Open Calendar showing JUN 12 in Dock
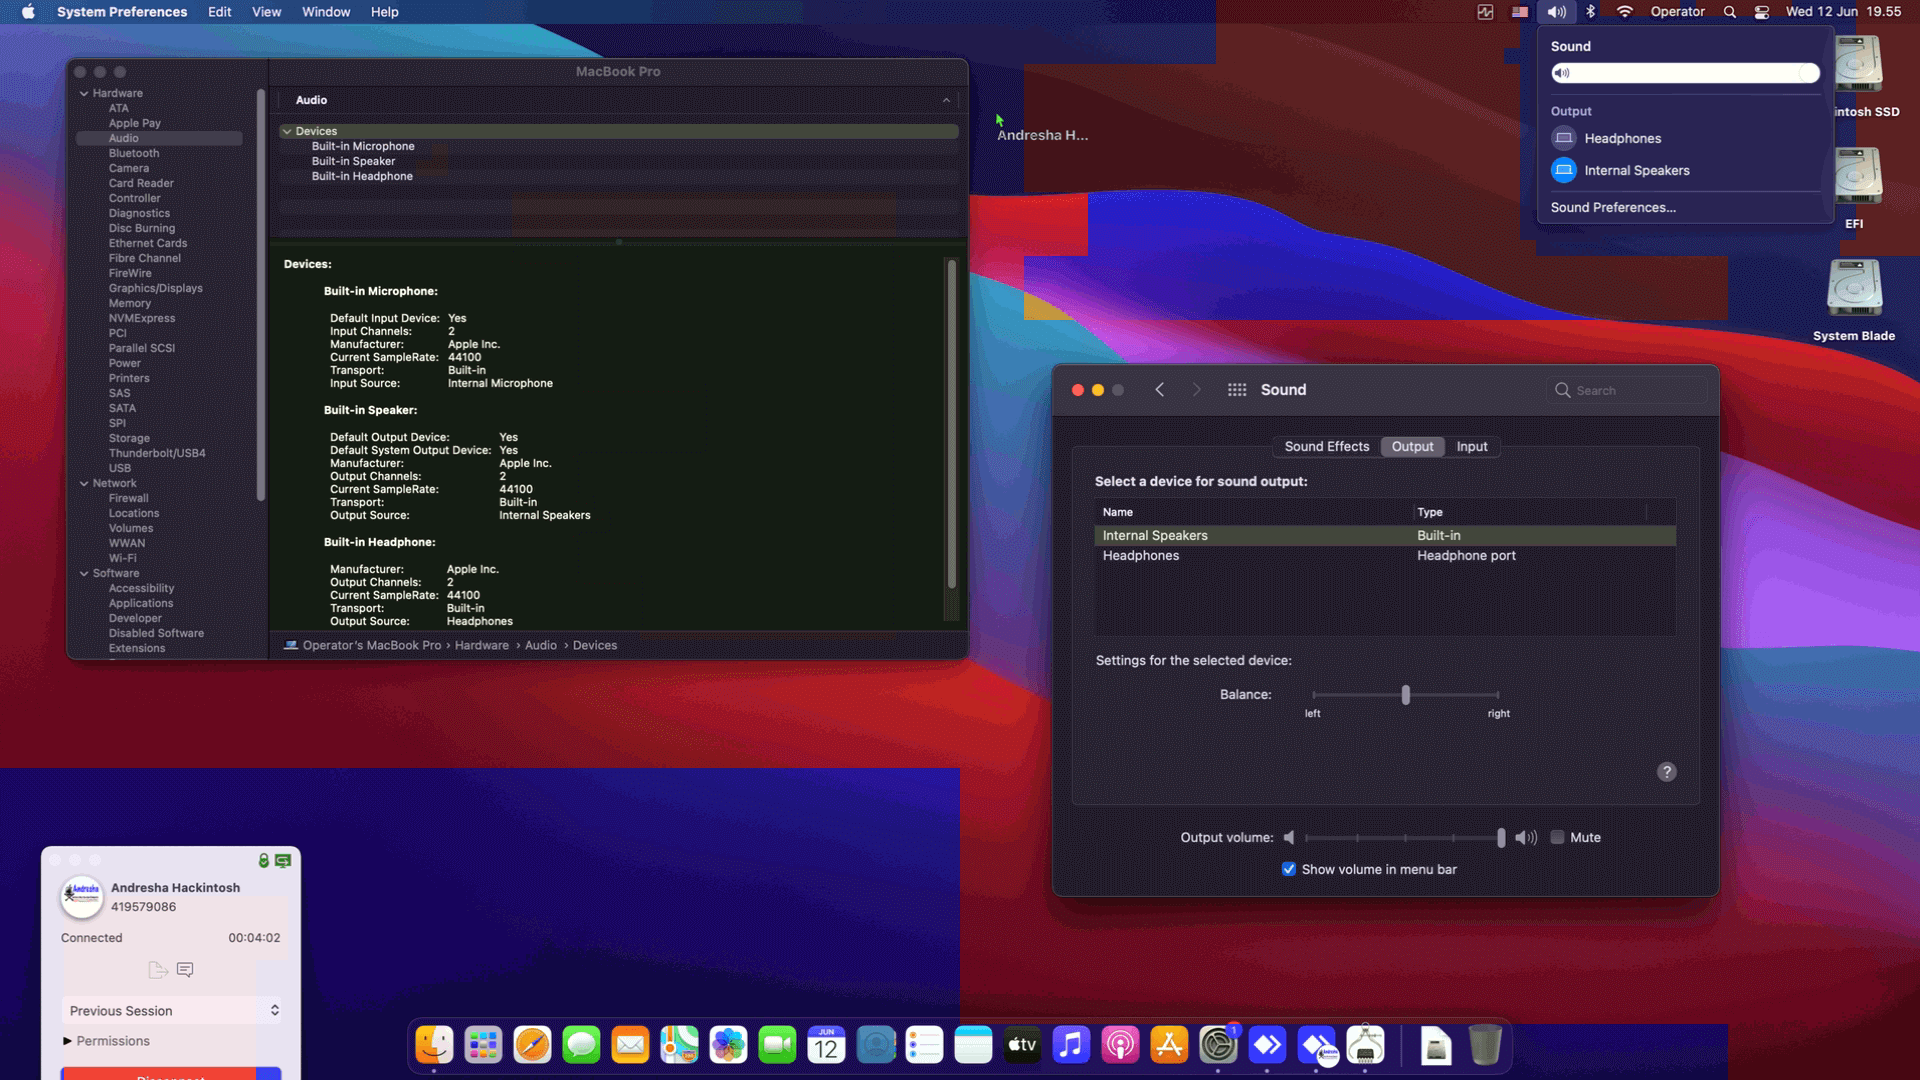The height and width of the screenshot is (1080, 1920). point(826,1045)
